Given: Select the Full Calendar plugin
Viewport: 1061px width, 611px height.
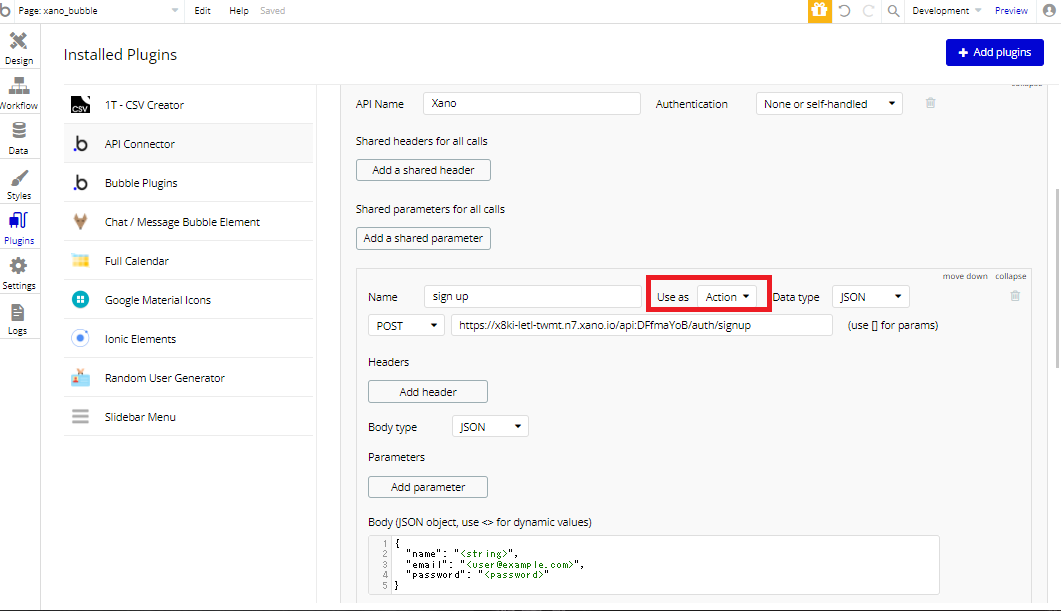Looking at the screenshot, I should (x=189, y=261).
